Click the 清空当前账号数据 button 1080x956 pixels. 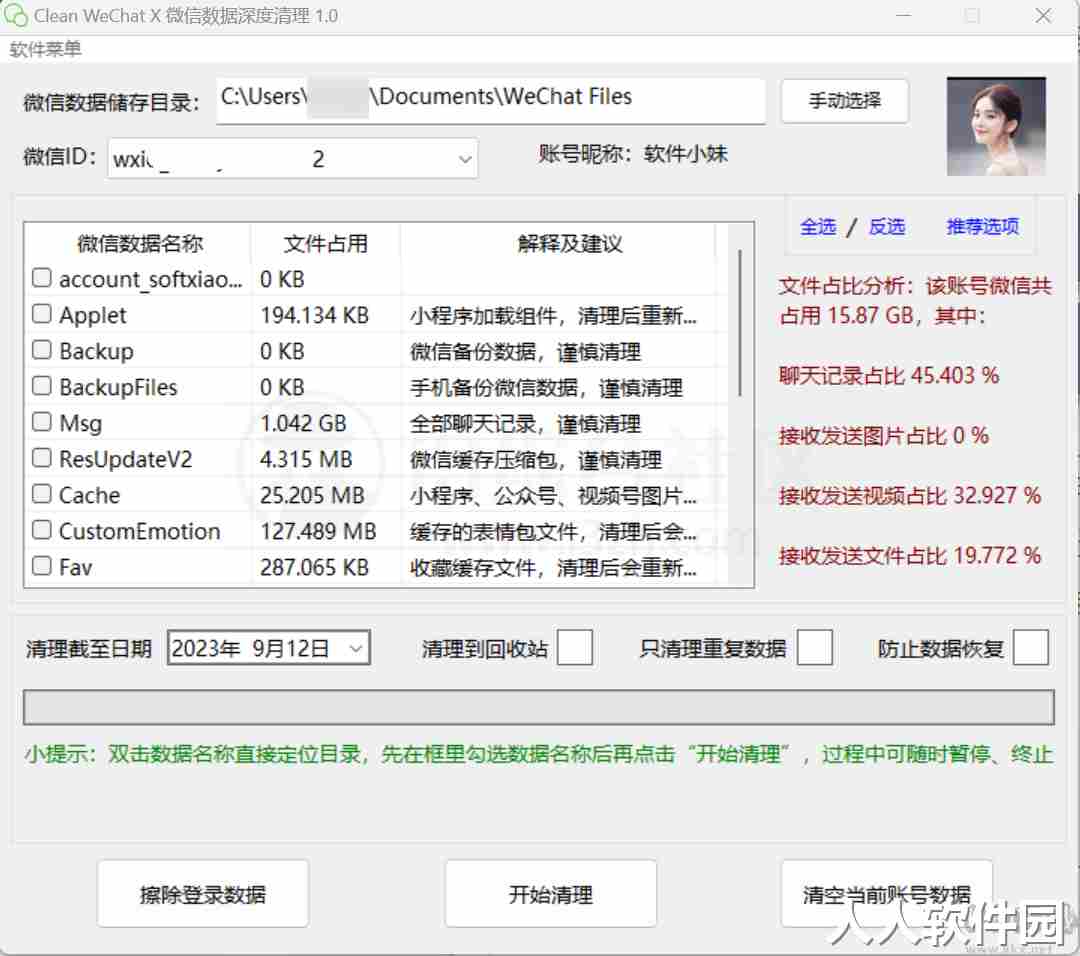click(886, 895)
